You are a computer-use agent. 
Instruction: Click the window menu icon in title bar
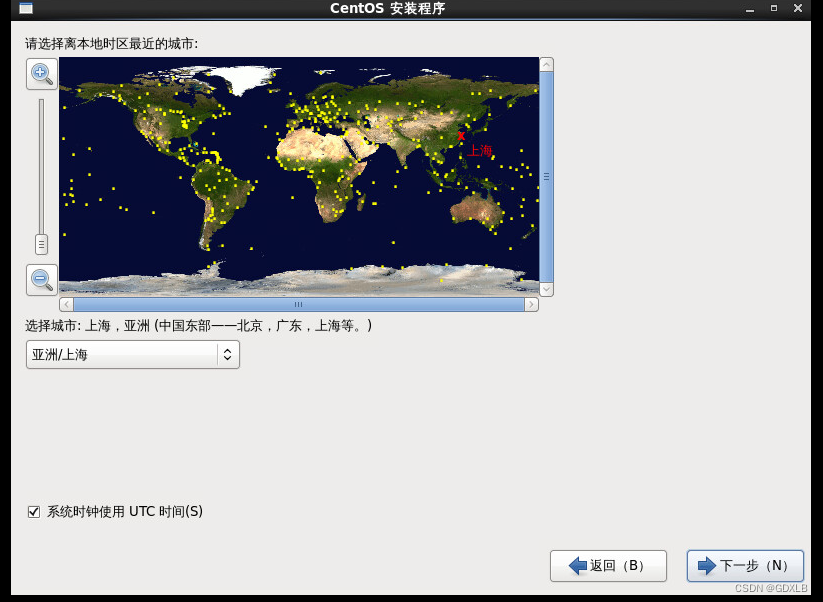click(x=26, y=8)
